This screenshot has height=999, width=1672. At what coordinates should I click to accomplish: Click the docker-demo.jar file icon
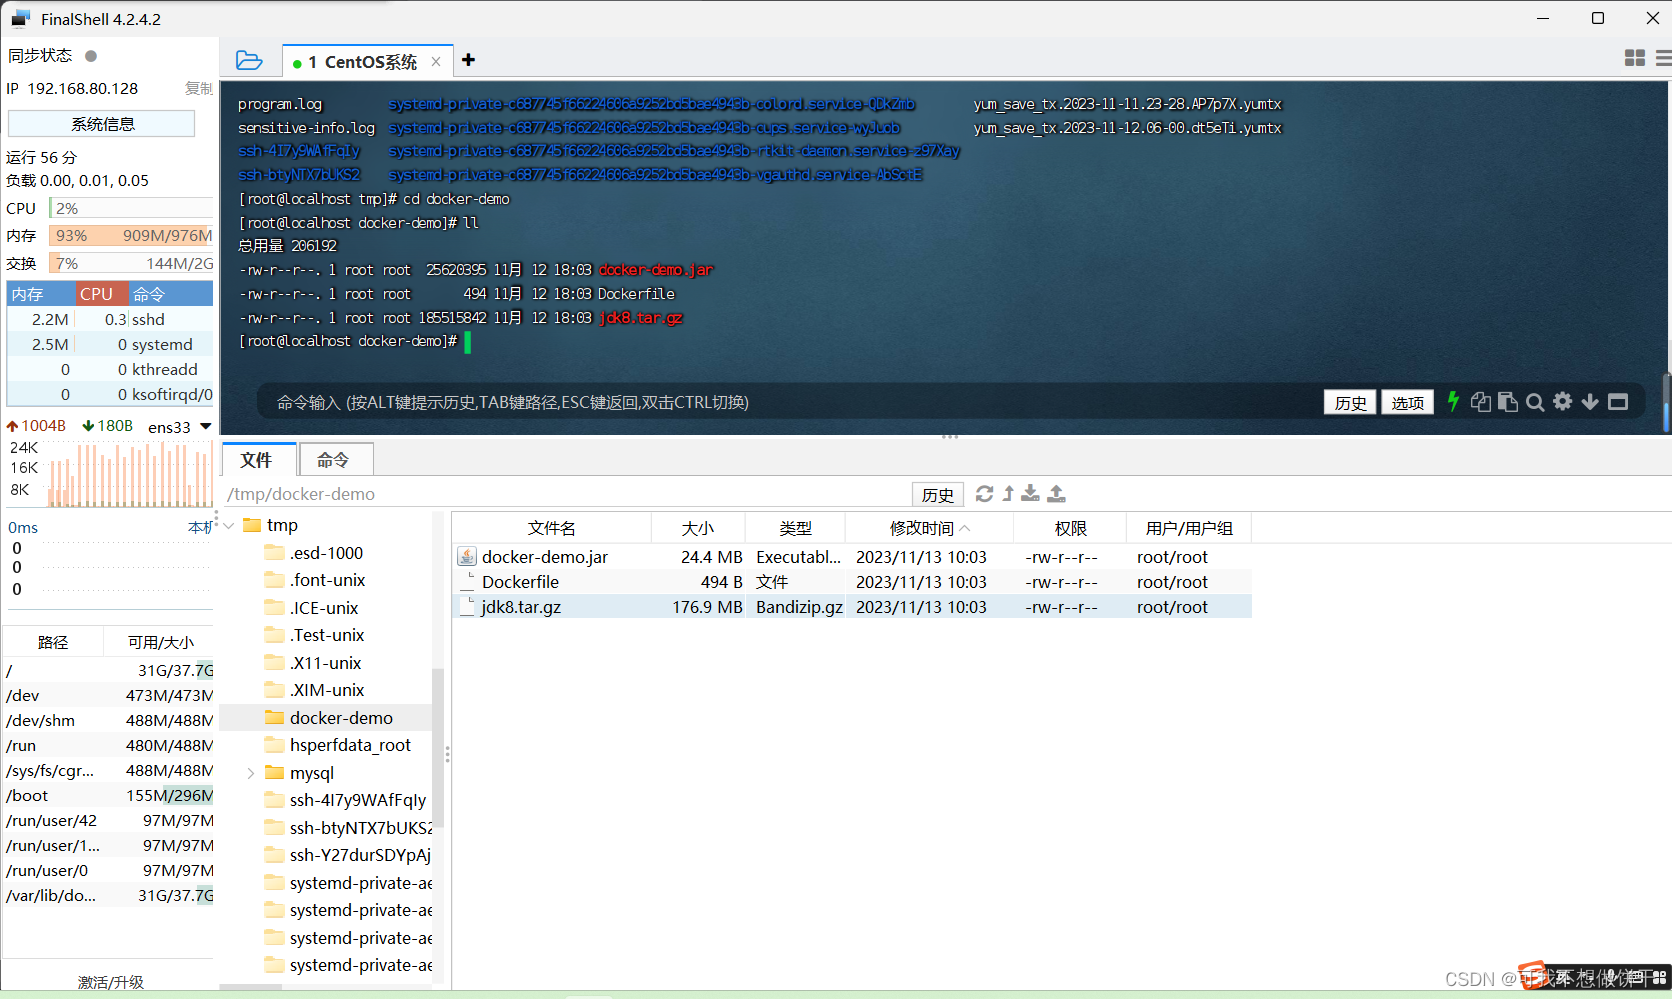pos(467,557)
